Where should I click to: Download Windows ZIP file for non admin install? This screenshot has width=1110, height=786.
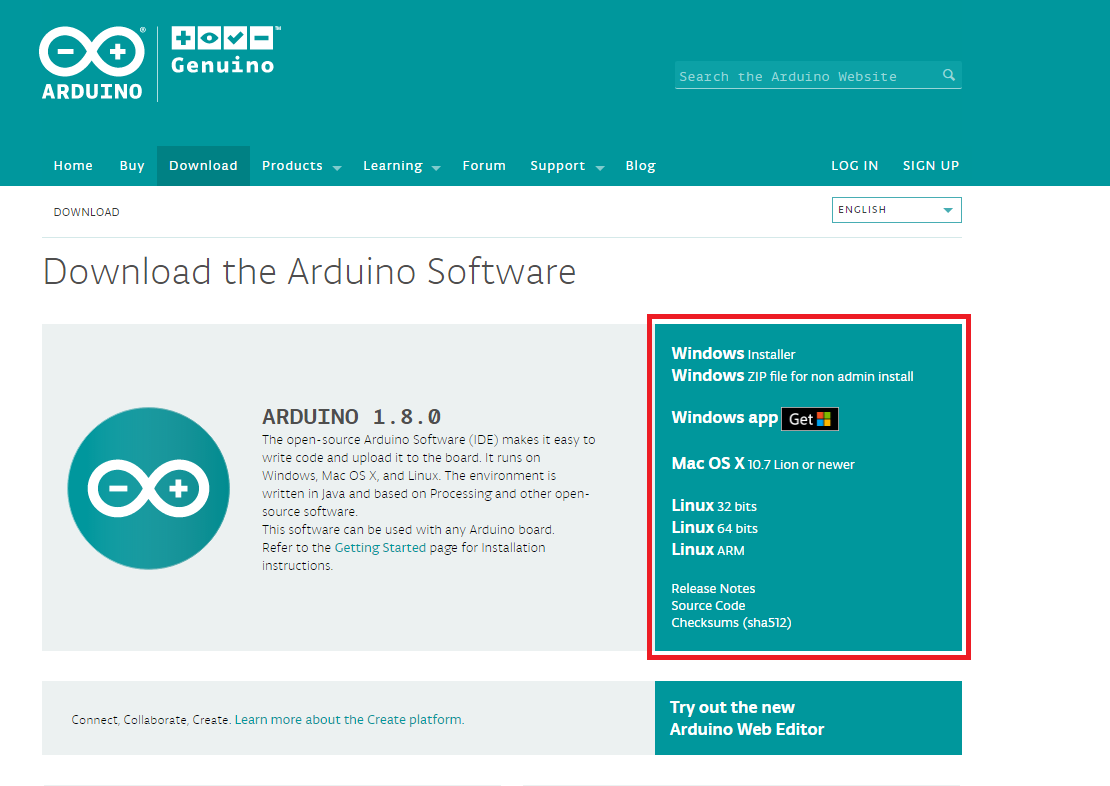tap(792, 375)
